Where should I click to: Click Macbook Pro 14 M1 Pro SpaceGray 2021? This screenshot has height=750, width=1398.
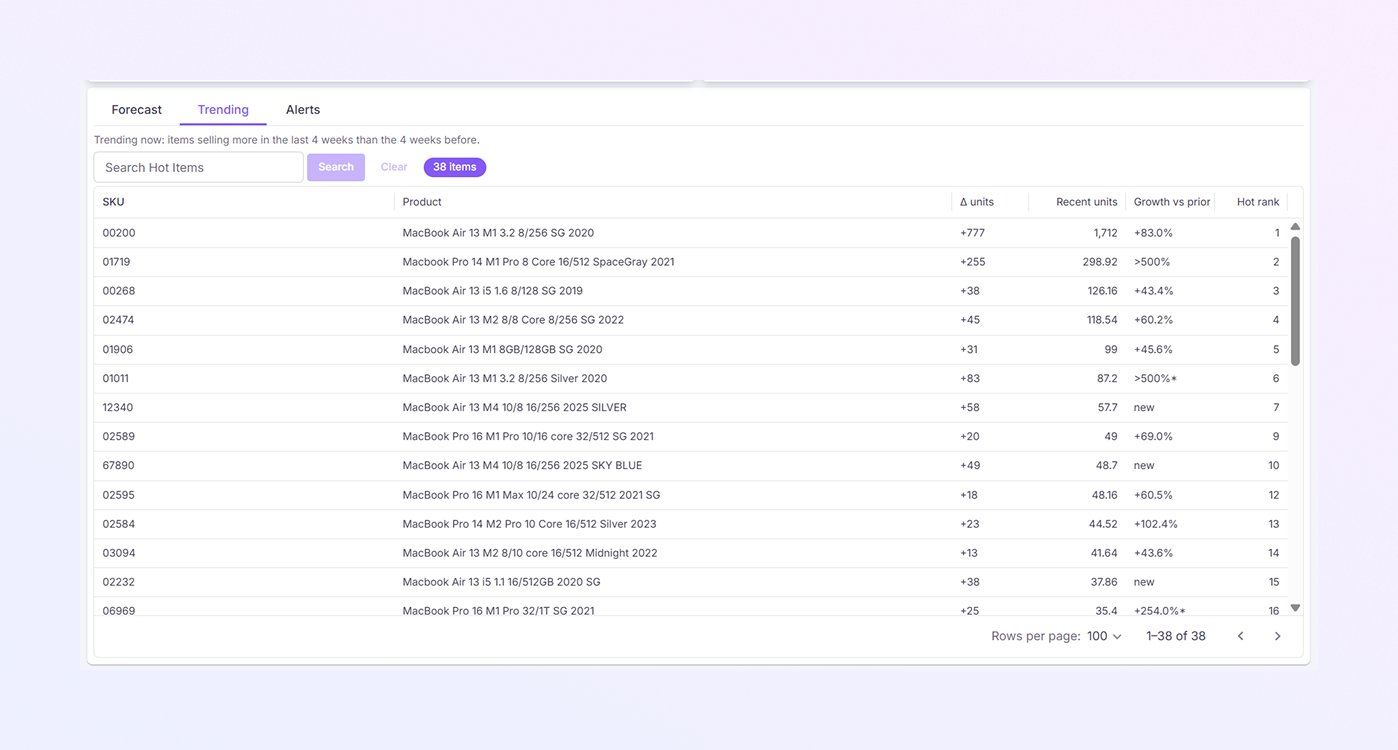(x=538, y=262)
